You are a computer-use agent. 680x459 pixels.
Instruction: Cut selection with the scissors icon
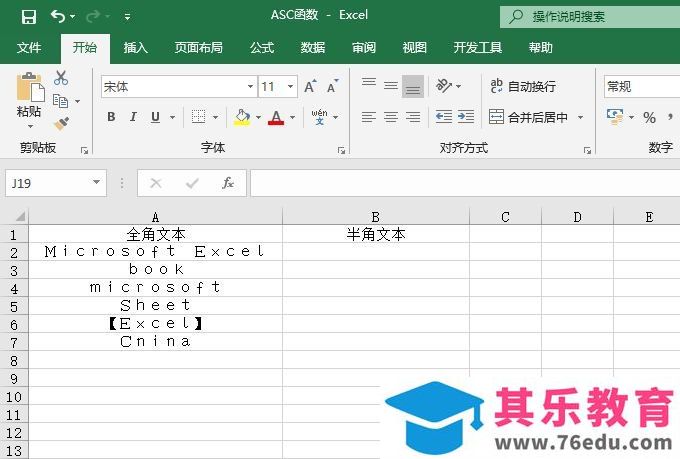(61, 78)
